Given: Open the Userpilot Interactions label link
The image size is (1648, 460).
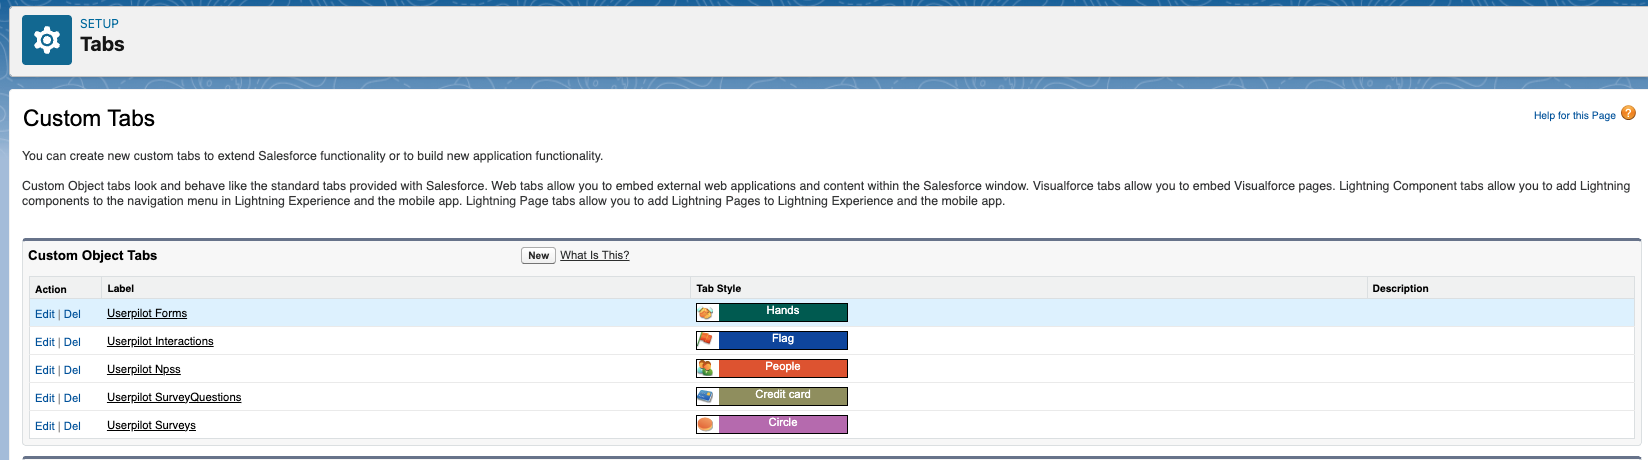Looking at the screenshot, I should click(160, 342).
